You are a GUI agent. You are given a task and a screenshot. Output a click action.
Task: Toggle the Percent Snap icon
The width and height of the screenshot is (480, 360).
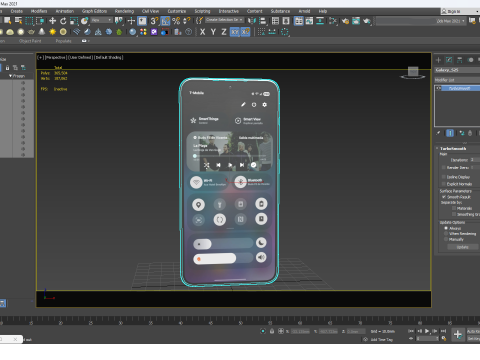tap(176, 21)
